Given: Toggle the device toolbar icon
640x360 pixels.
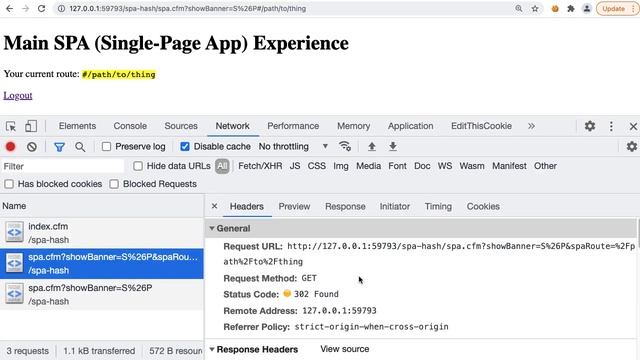Looking at the screenshot, I should [31, 126].
